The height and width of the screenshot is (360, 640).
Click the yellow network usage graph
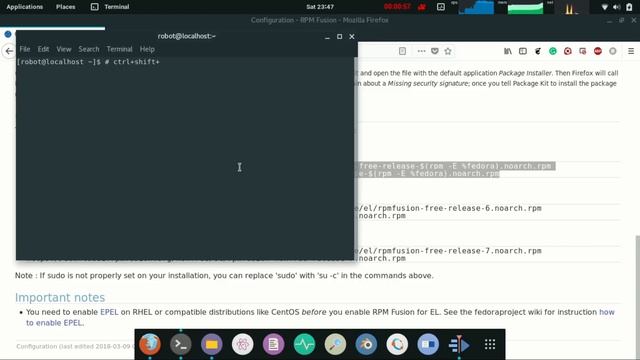coord(571,7)
